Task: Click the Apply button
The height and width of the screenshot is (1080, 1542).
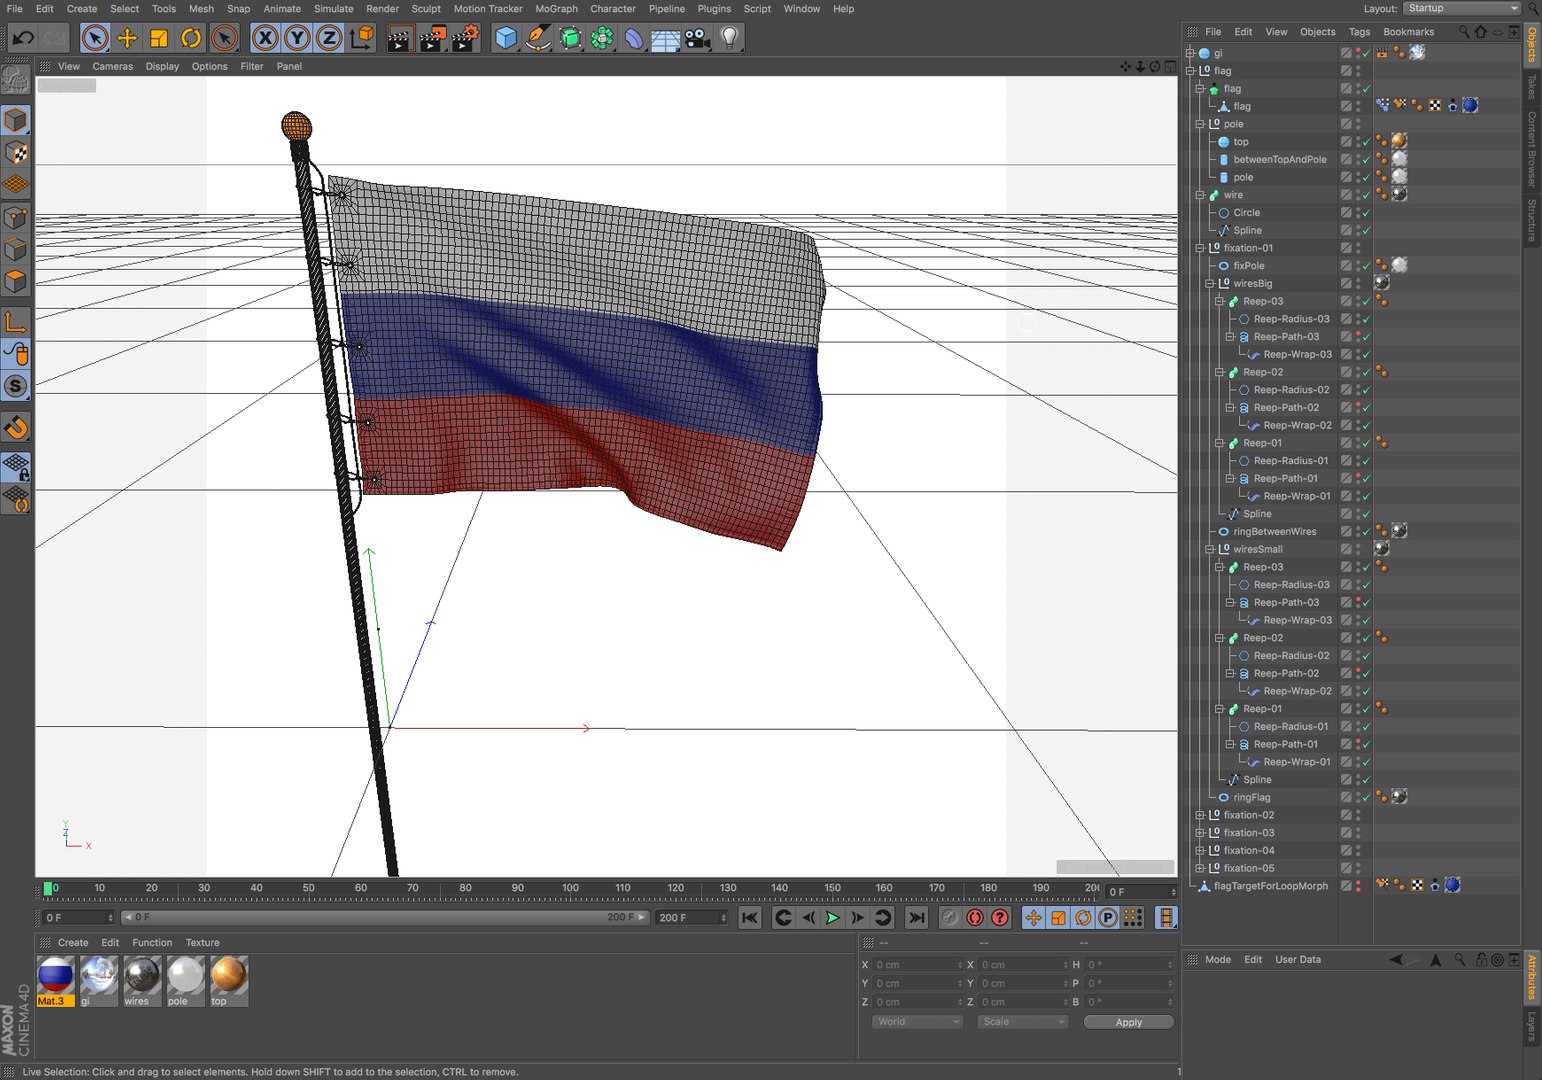Action: (x=1128, y=1022)
